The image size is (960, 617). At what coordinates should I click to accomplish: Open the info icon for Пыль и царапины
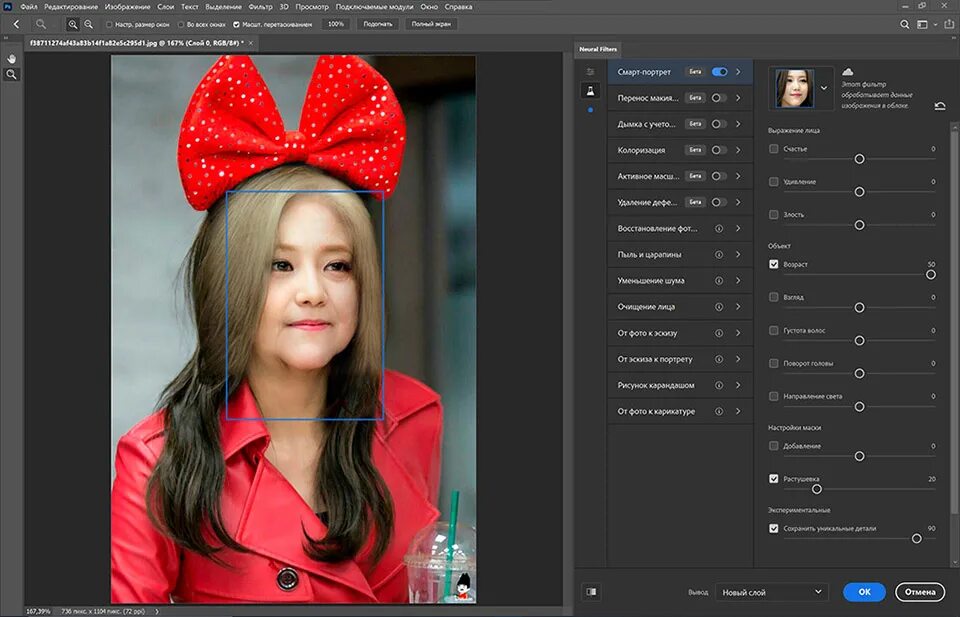coord(718,255)
